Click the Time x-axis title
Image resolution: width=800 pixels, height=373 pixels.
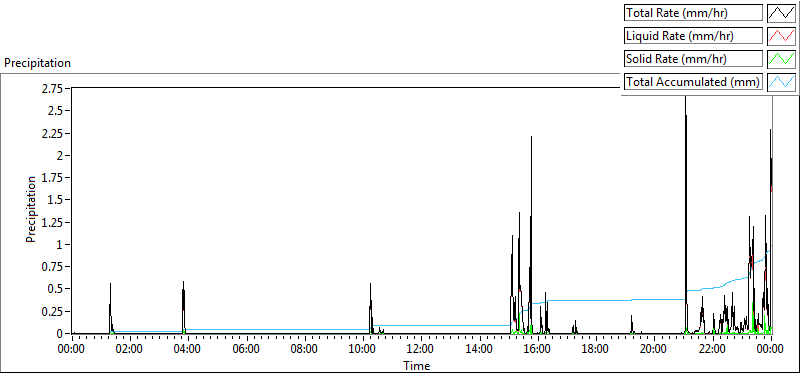coord(417,365)
